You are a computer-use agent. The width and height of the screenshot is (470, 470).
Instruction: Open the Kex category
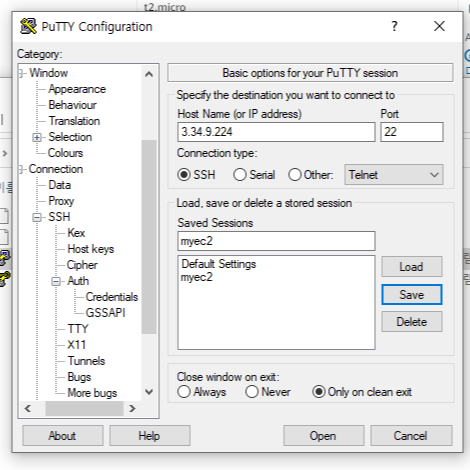pos(76,233)
